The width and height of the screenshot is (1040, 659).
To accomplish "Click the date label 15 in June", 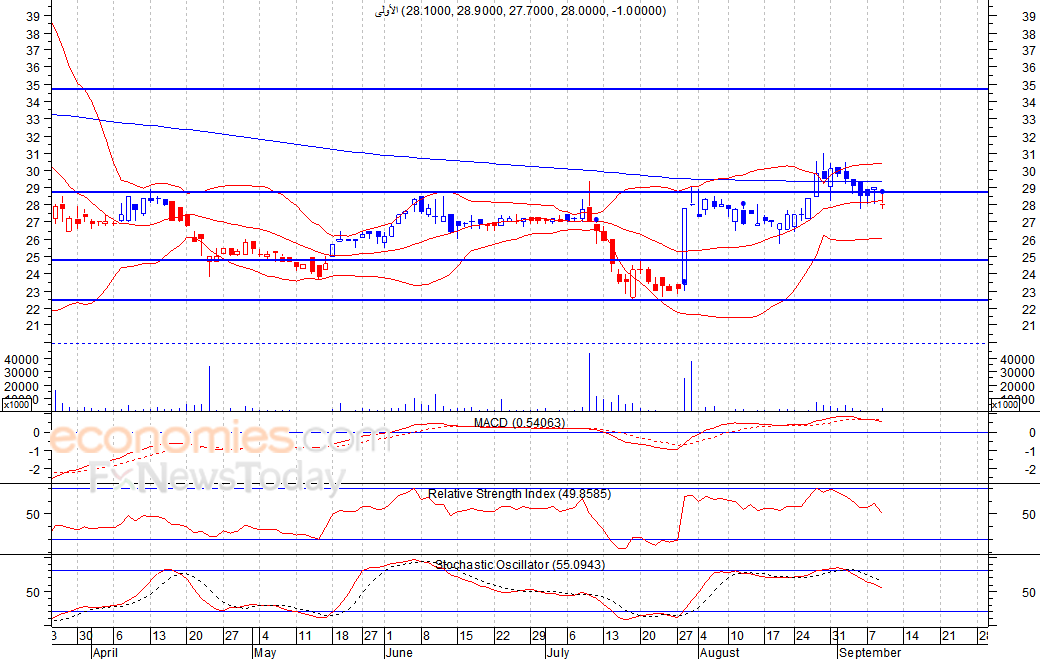I will (x=466, y=636).
